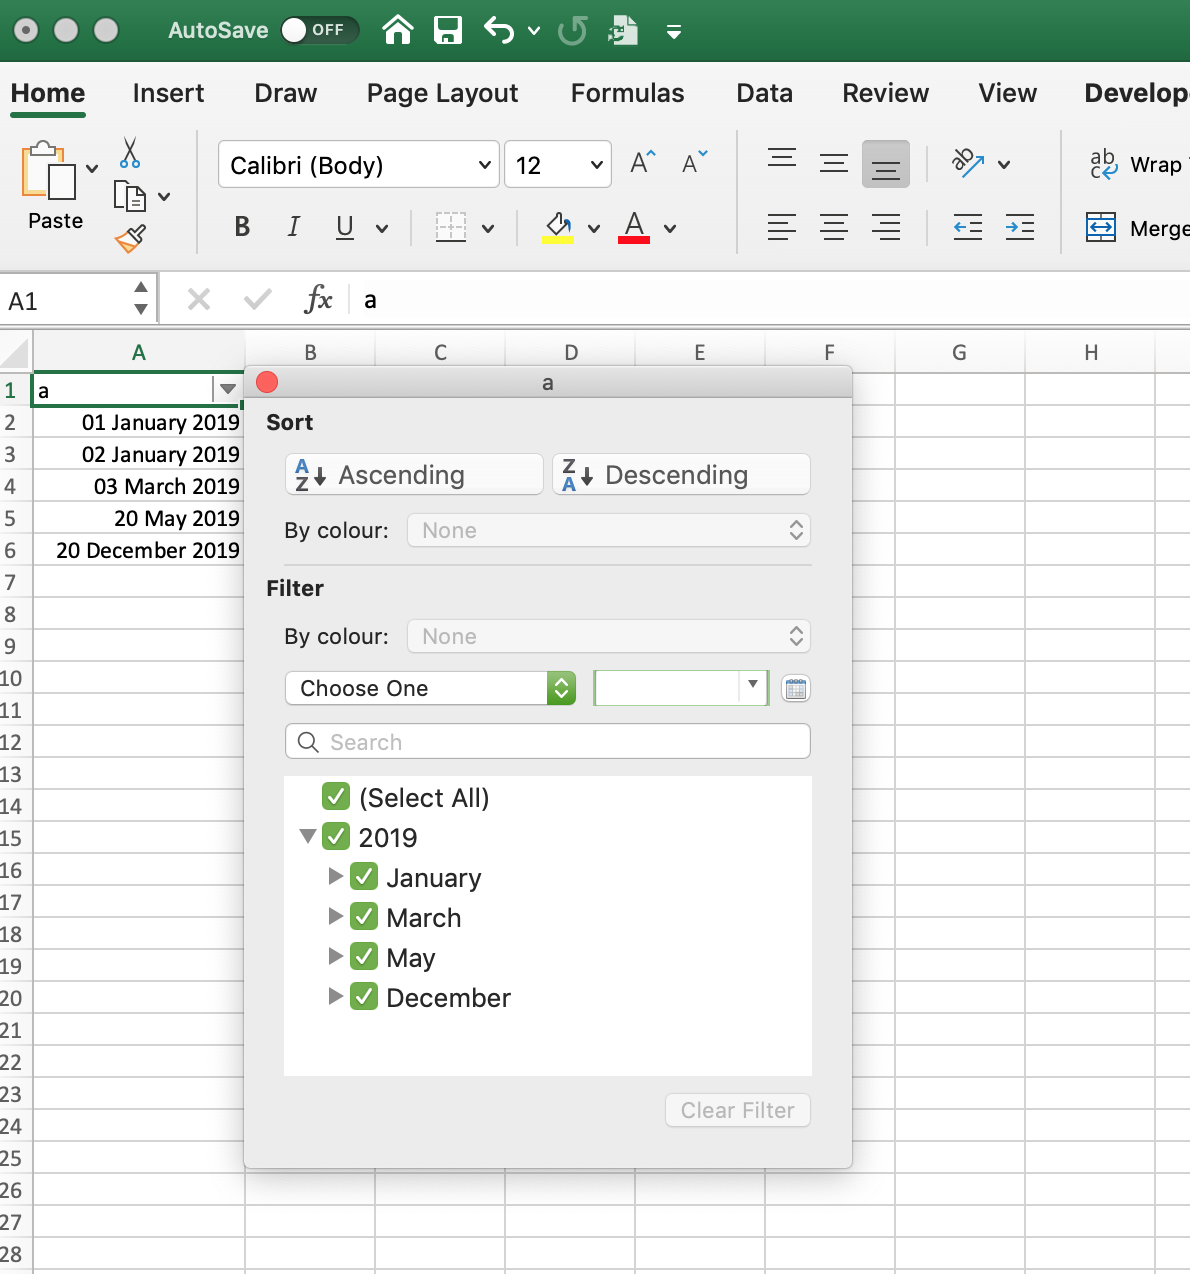
Task: Switch to Formulas tab
Action: [628, 93]
